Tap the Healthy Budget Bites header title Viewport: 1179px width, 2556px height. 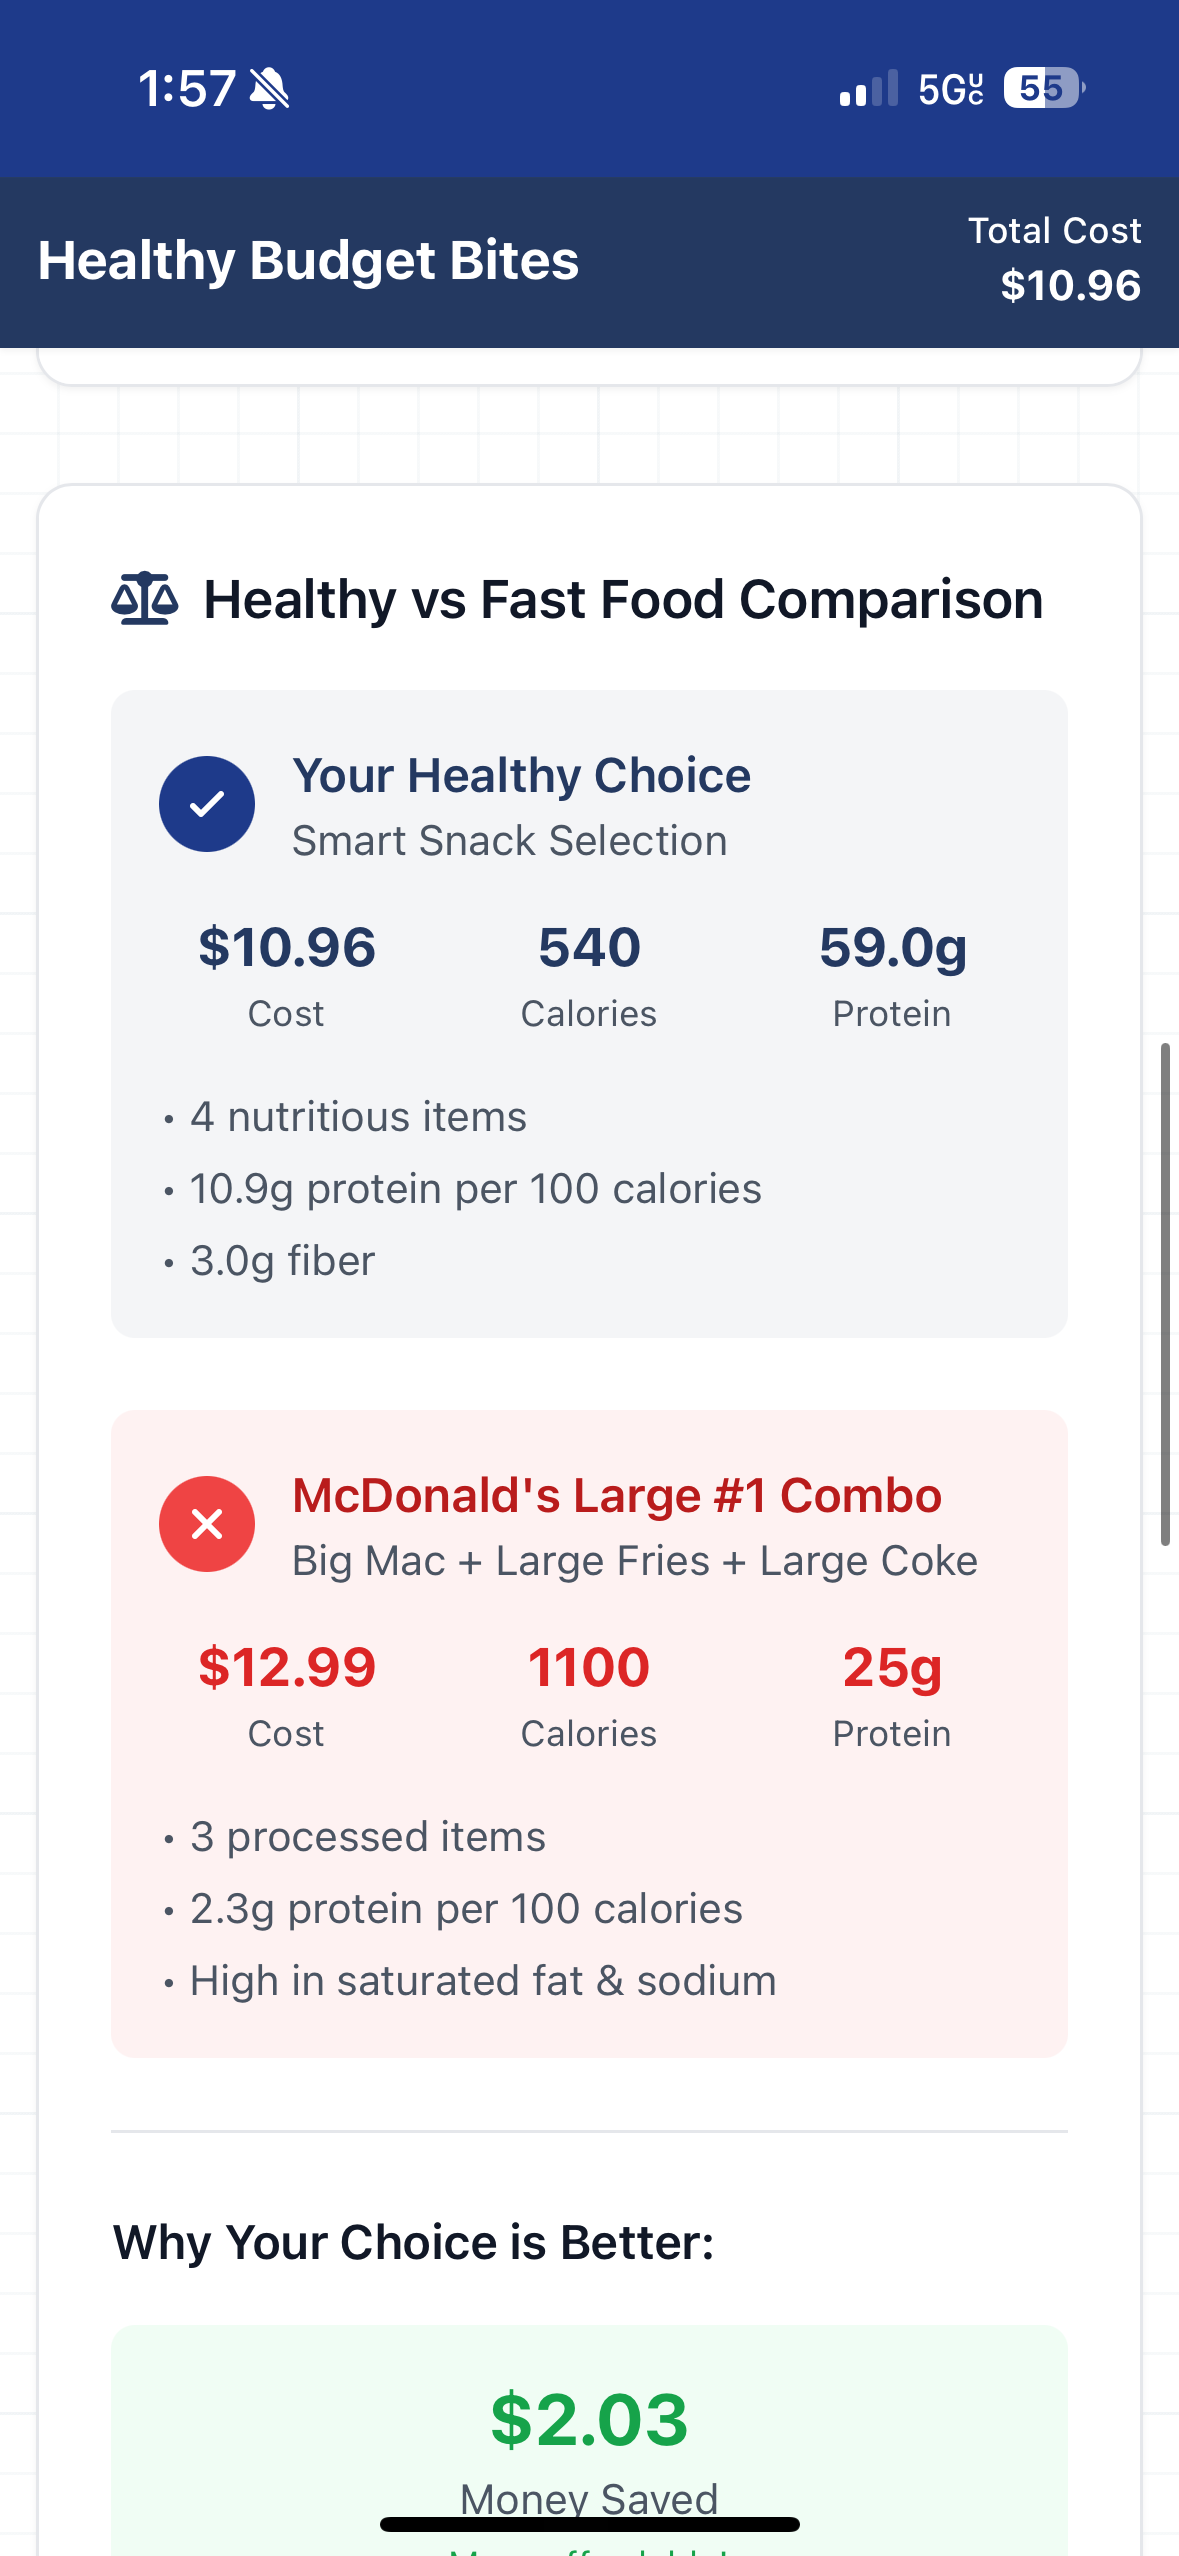click(308, 261)
